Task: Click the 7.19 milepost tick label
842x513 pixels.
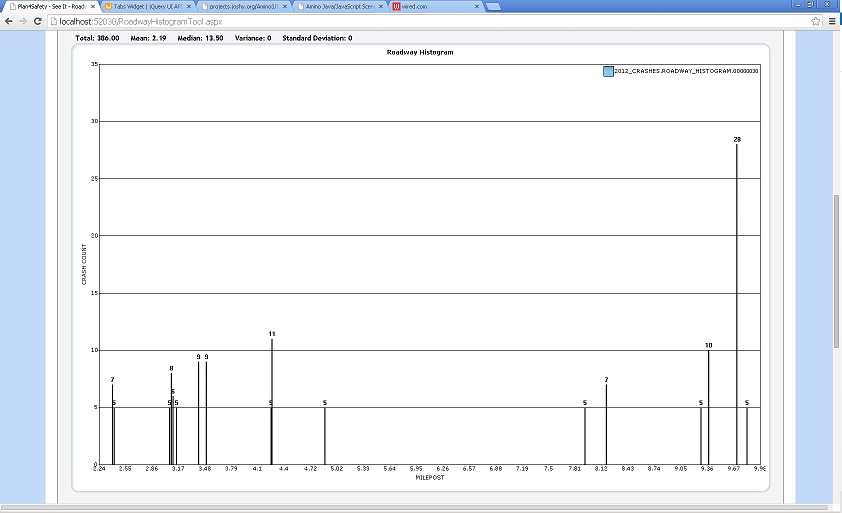Action: tap(522, 469)
